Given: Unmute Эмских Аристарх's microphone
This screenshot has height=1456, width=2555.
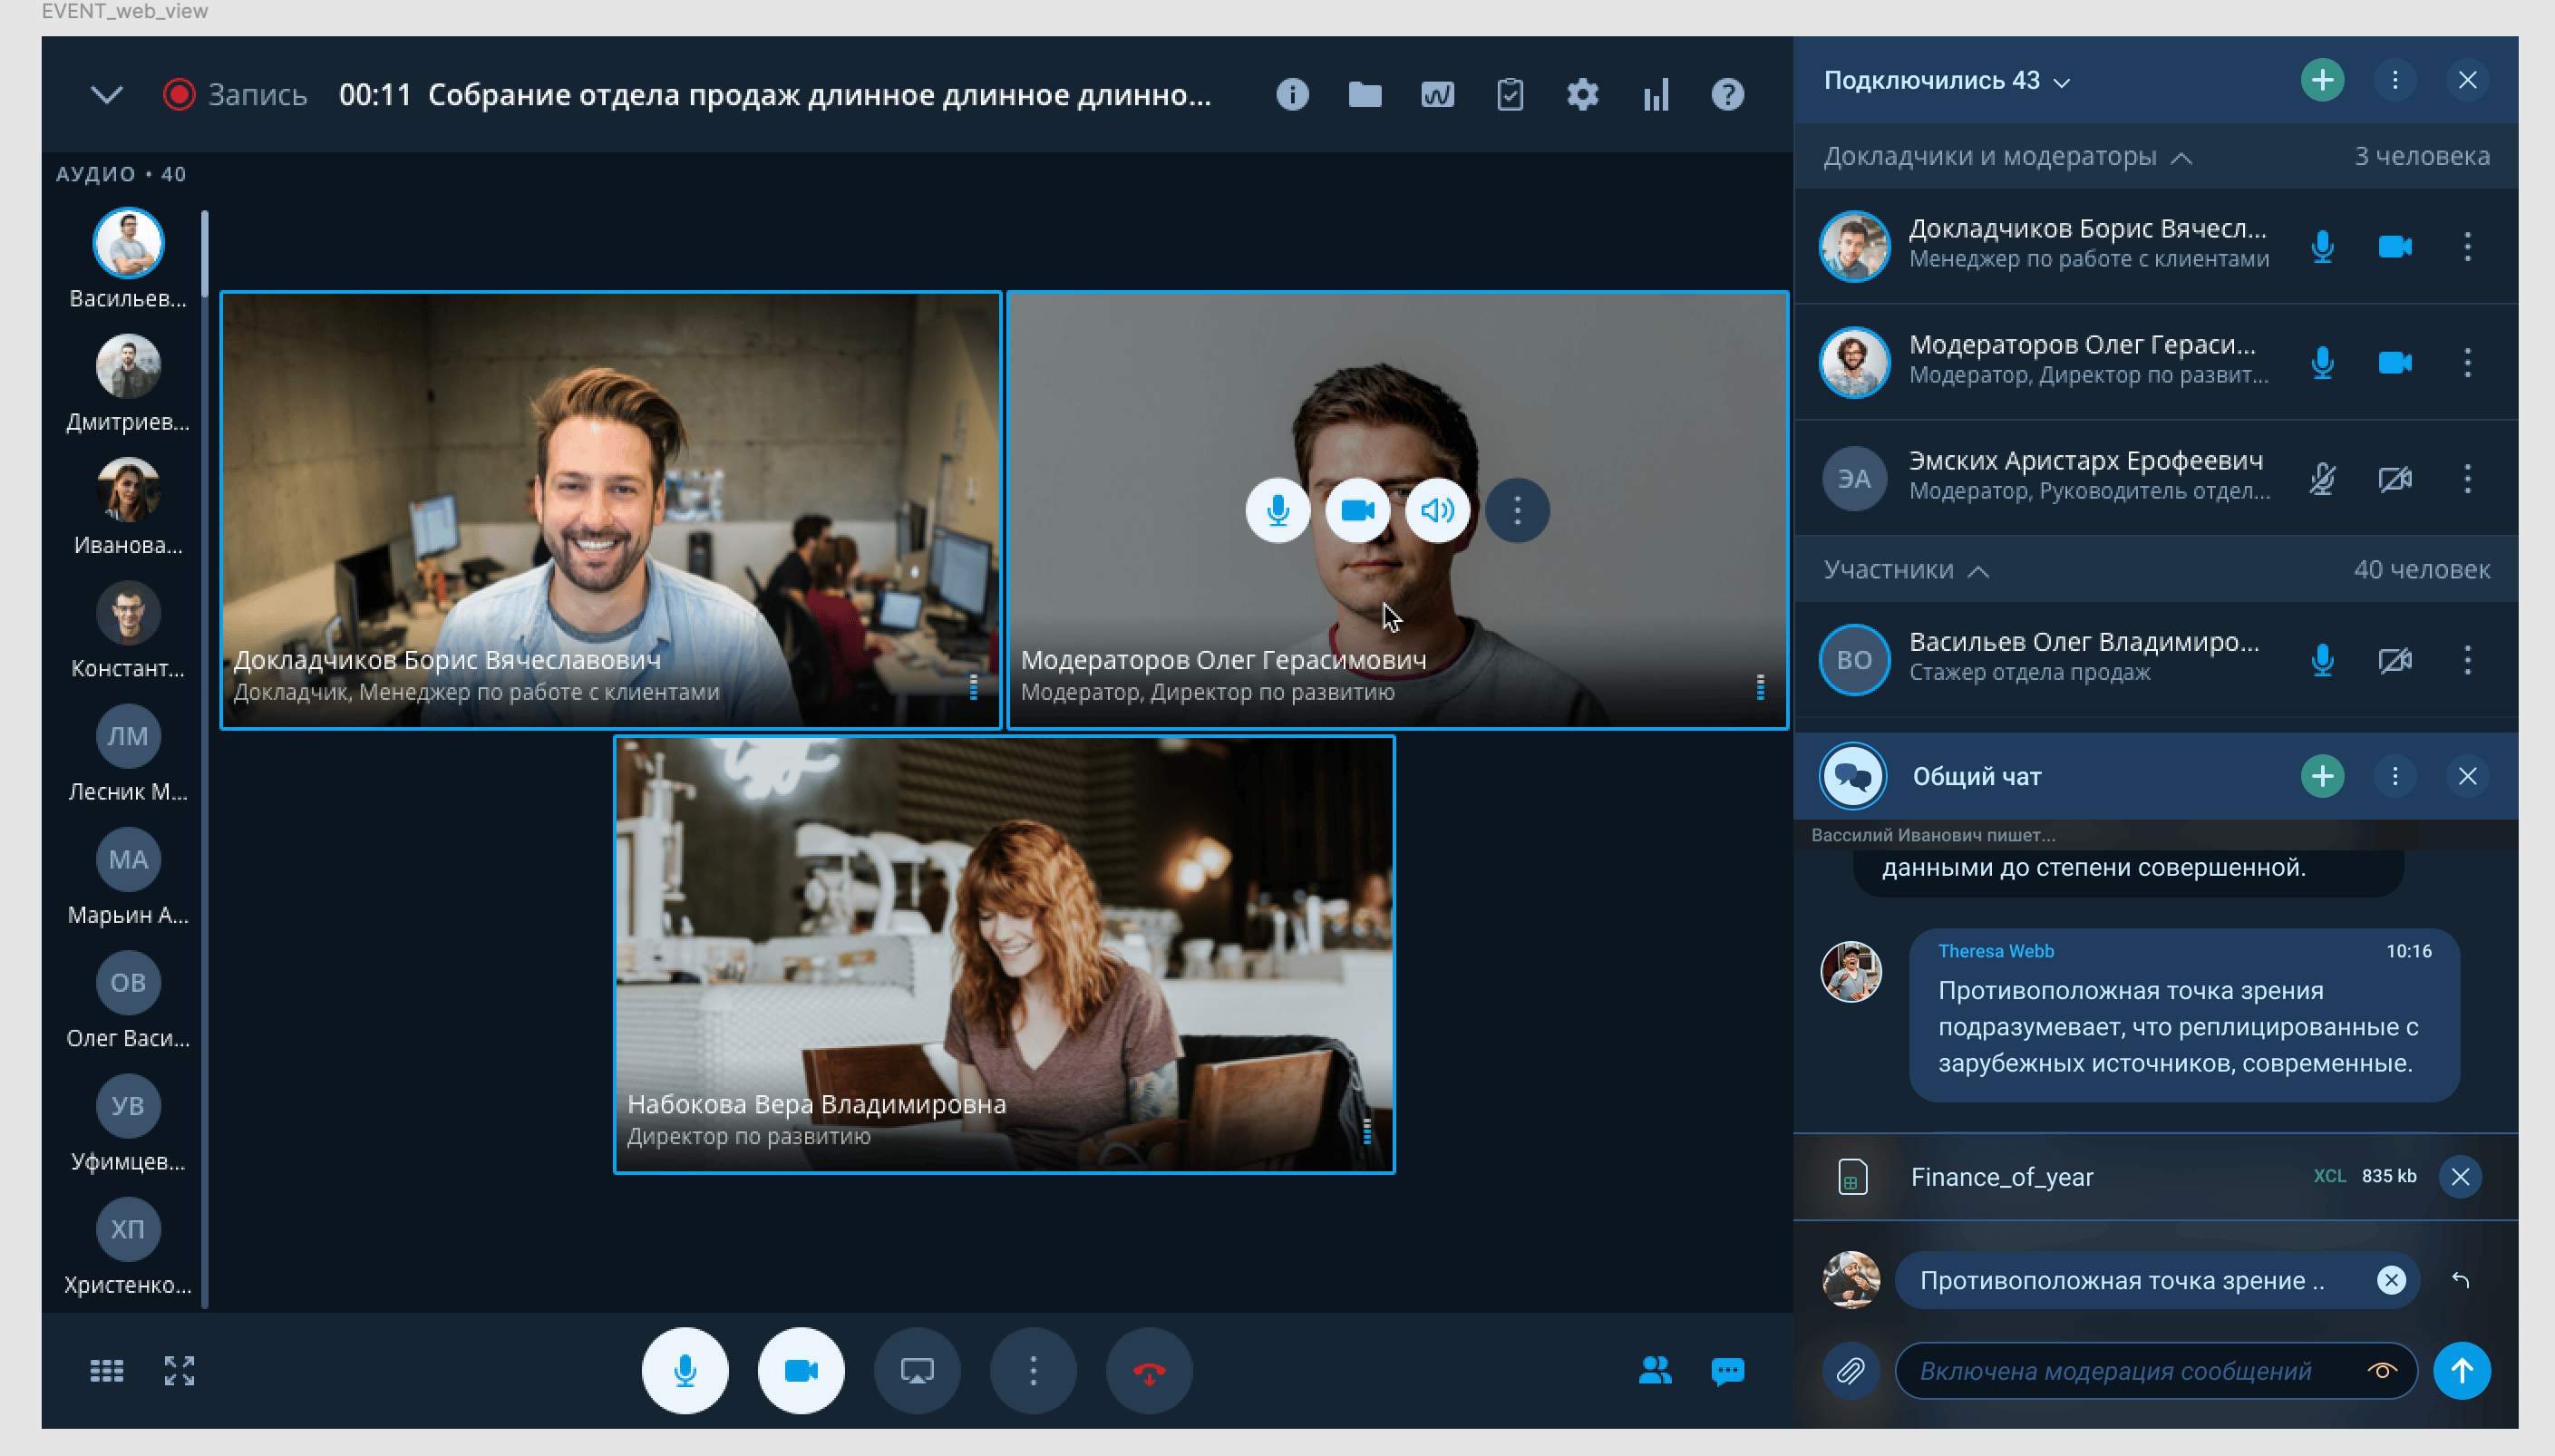Looking at the screenshot, I should click(x=2322, y=479).
